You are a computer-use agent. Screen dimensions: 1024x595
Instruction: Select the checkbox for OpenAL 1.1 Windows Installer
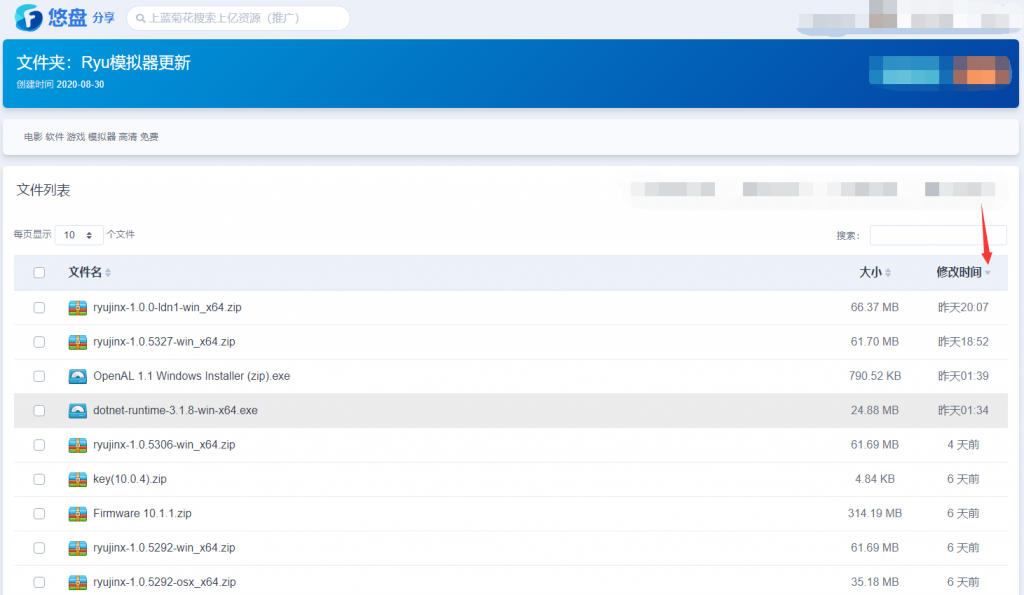point(39,376)
